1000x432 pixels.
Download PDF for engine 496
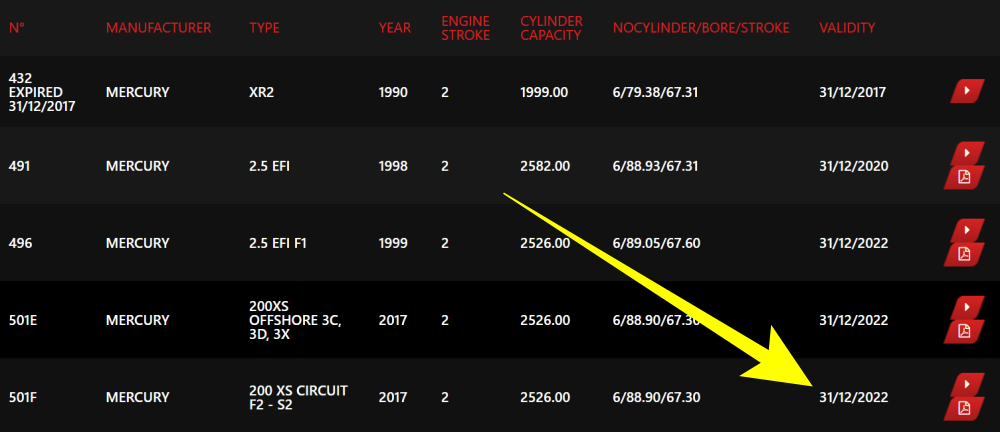pyautogui.click(x=964, y=254)
